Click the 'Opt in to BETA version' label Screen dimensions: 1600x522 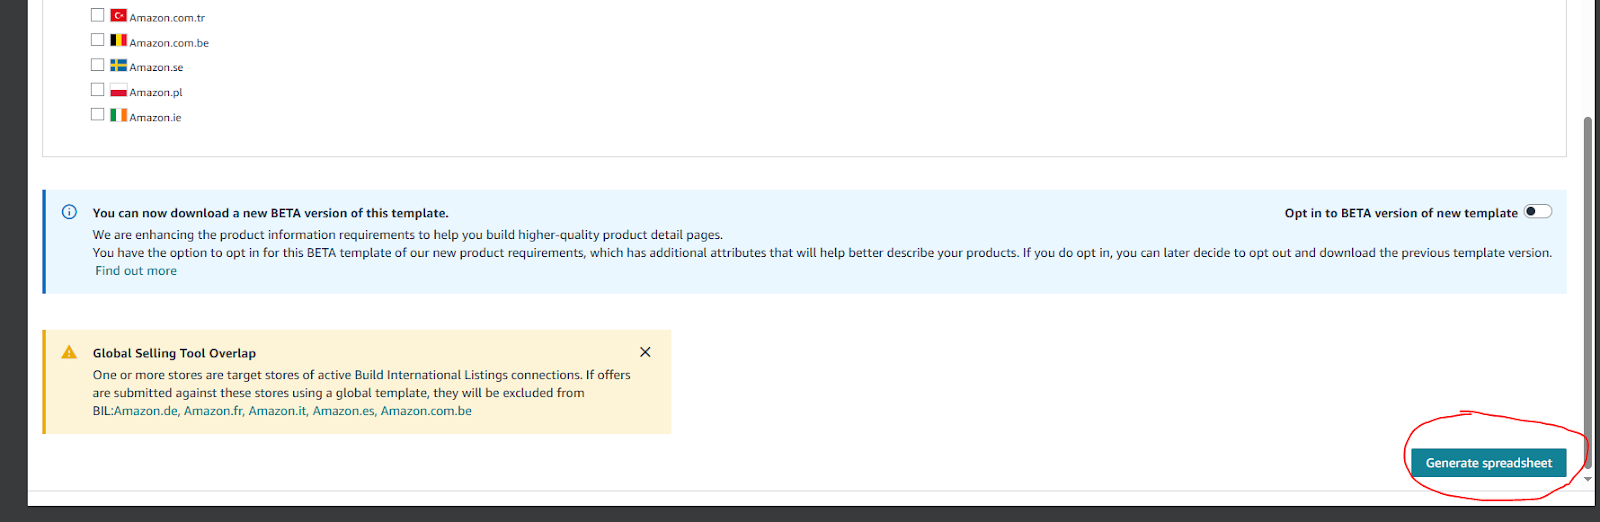point(1401,213)
